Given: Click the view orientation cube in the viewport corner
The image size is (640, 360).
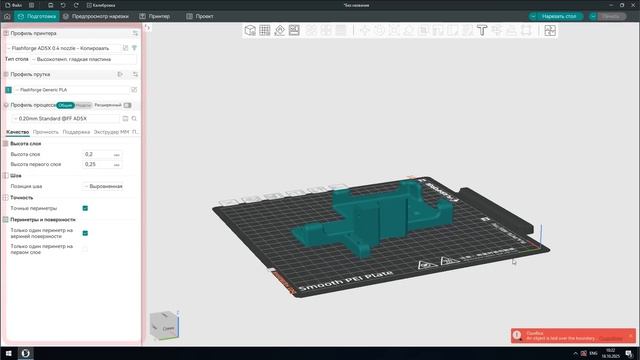Looking at the screenshot, I should (x=164, y=325).
